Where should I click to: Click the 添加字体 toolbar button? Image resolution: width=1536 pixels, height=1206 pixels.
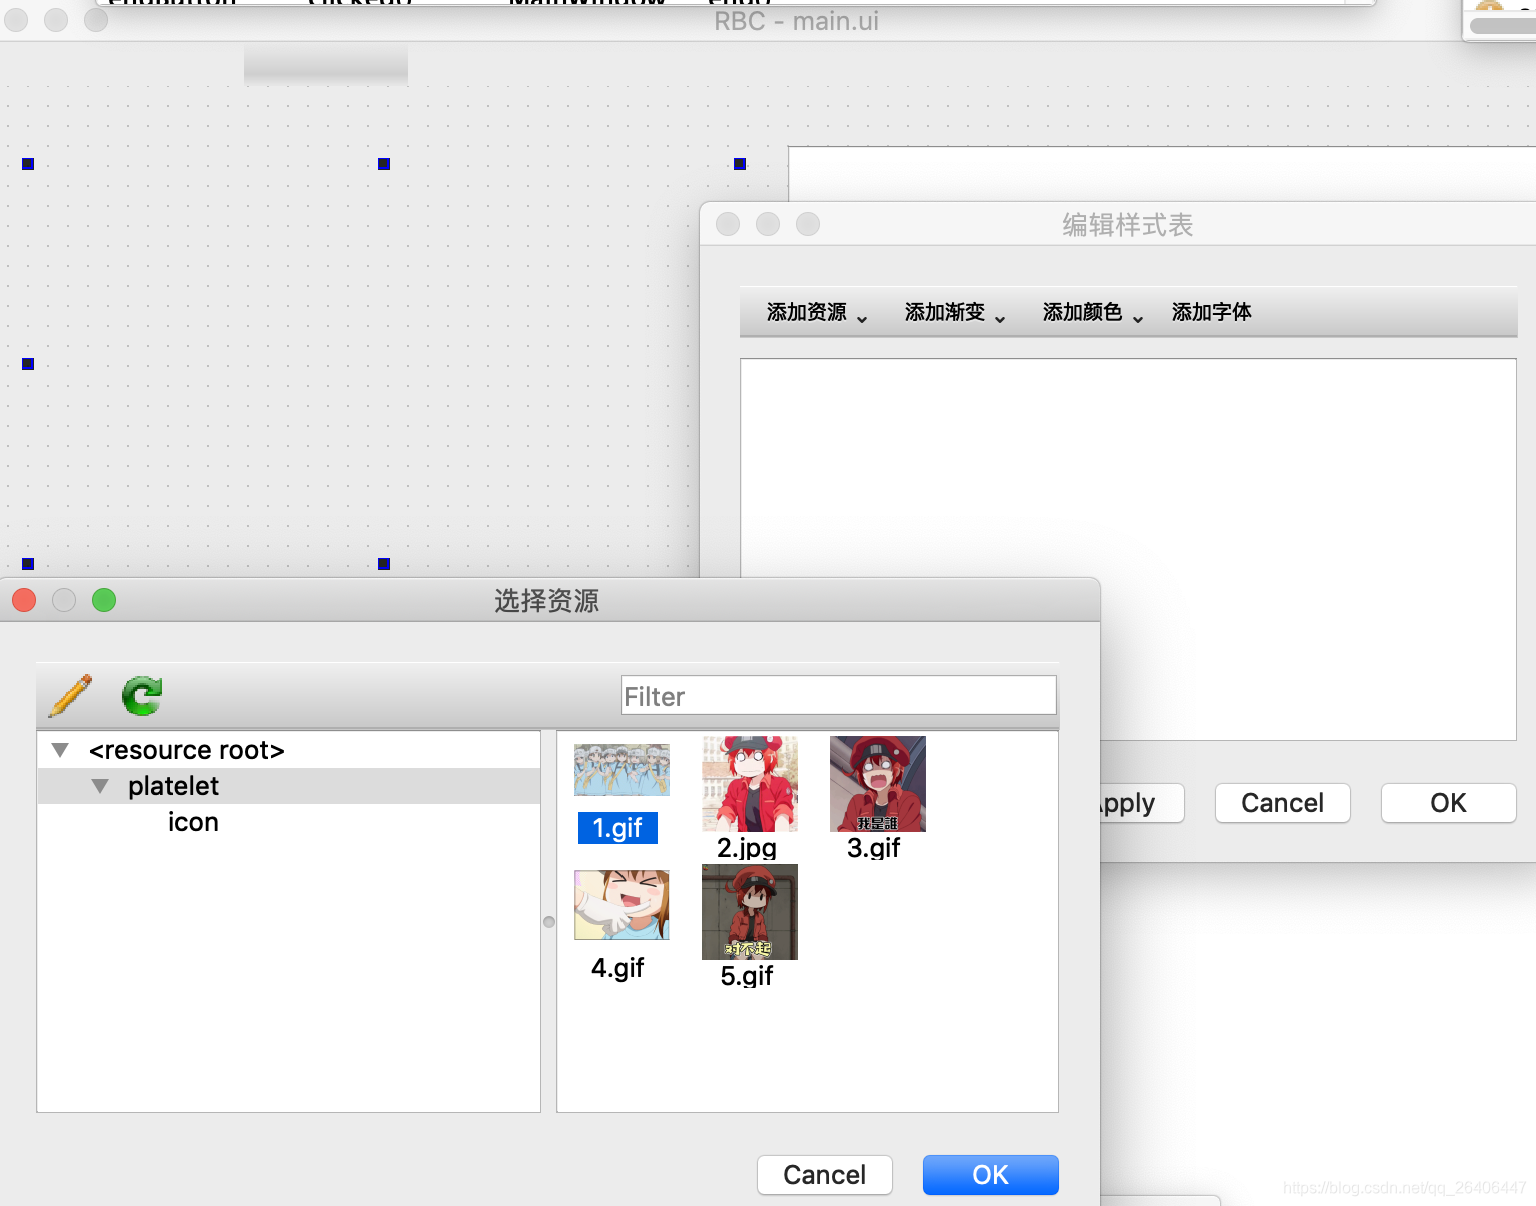click(1212, 313)
